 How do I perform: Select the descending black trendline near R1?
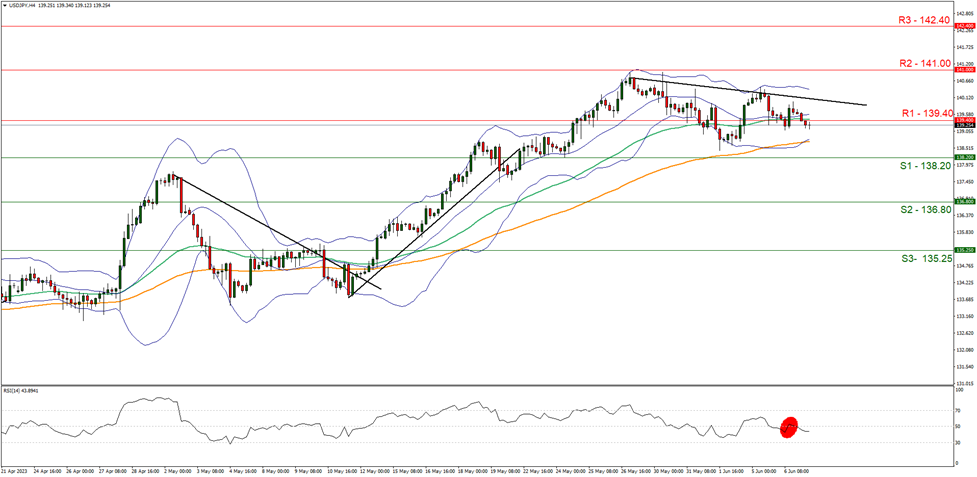[750, 91]
